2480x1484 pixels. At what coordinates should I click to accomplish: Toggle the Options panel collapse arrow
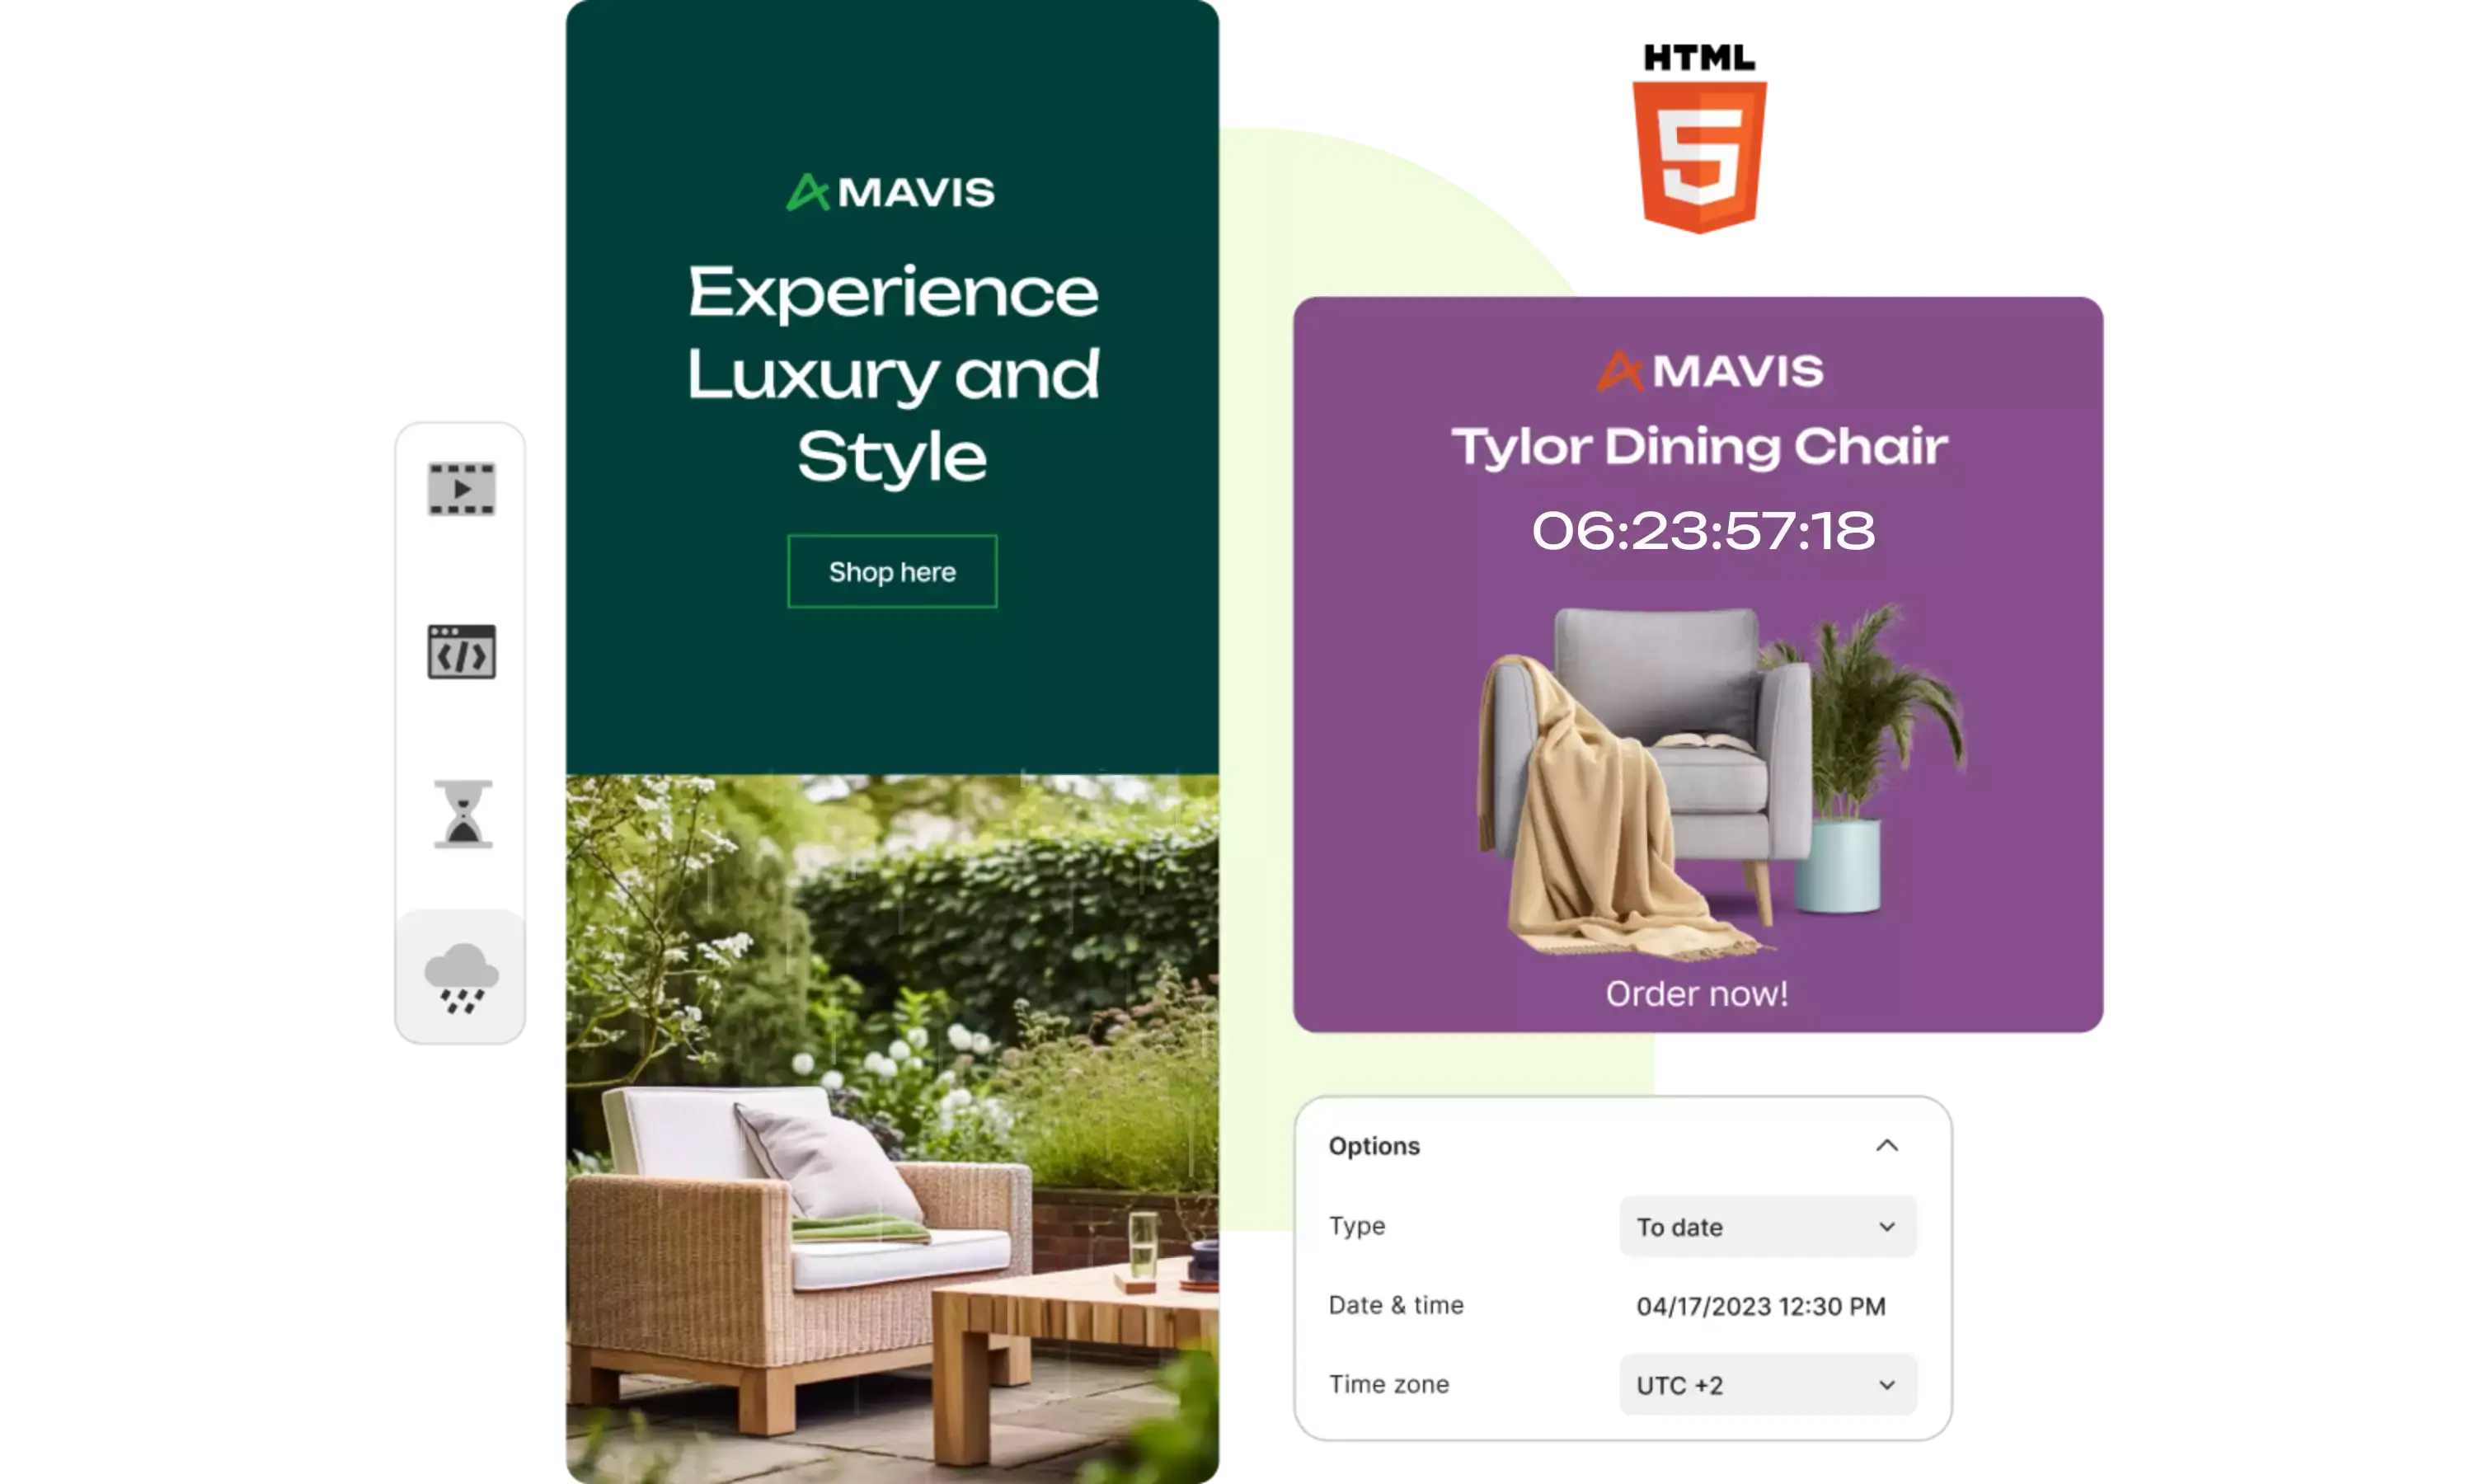1885,1147
